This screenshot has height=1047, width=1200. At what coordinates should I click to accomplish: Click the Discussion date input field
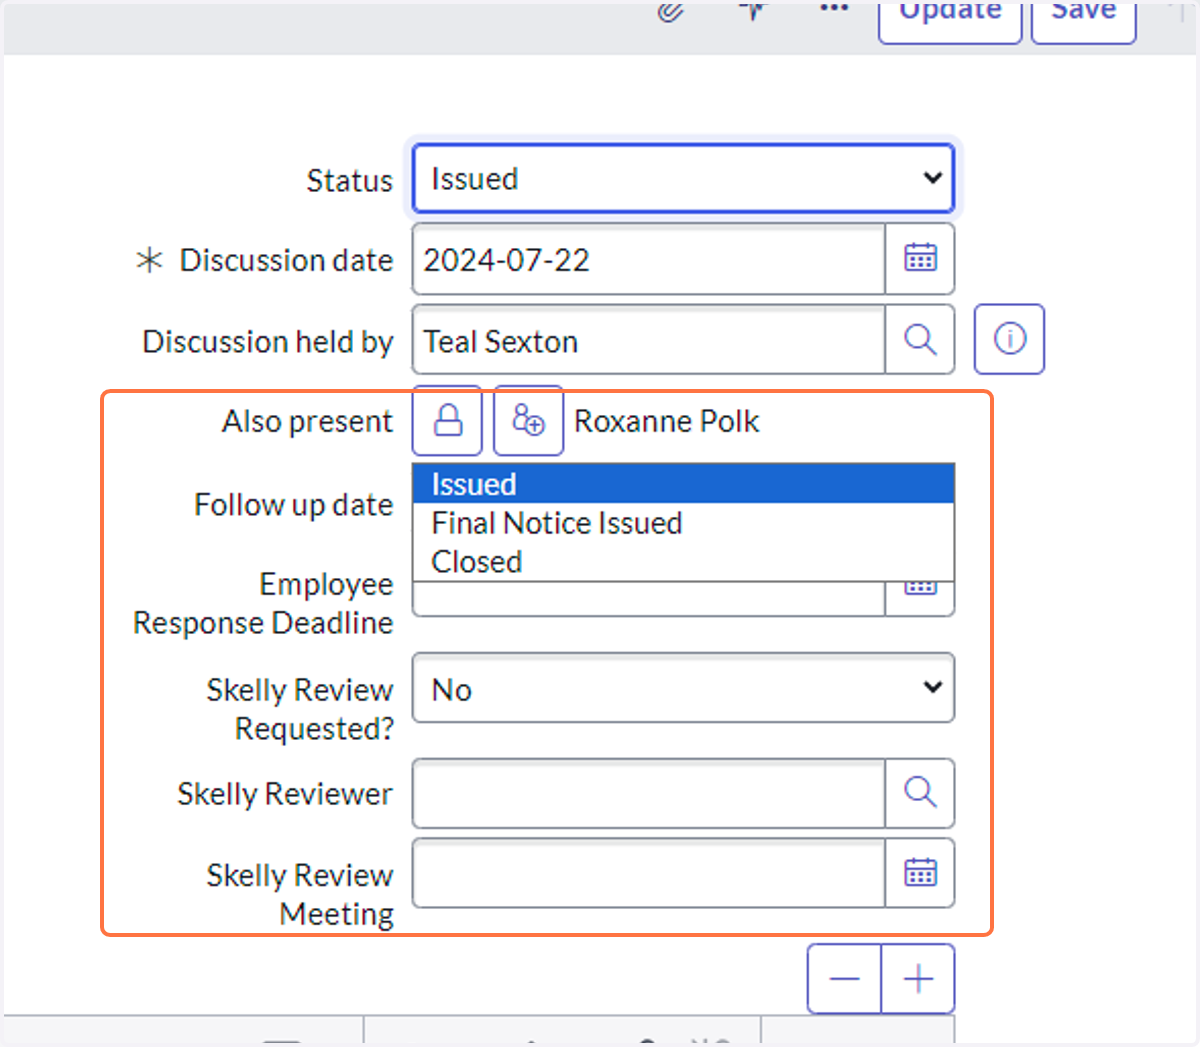click(649, 260)
